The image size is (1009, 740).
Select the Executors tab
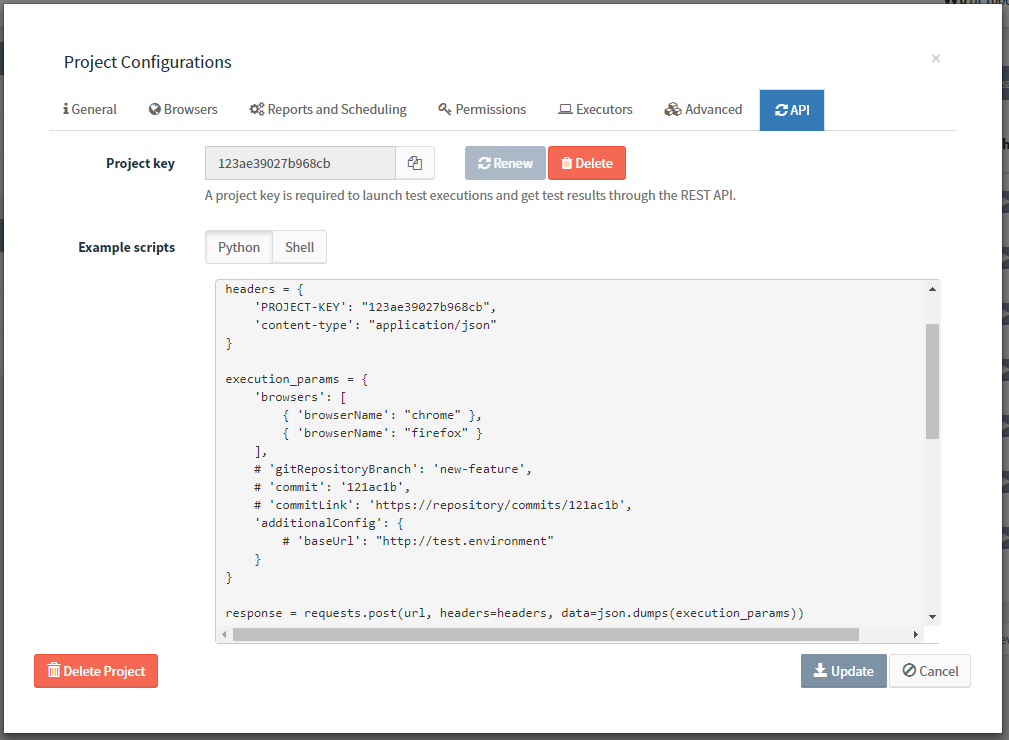(x=595, y=109)
